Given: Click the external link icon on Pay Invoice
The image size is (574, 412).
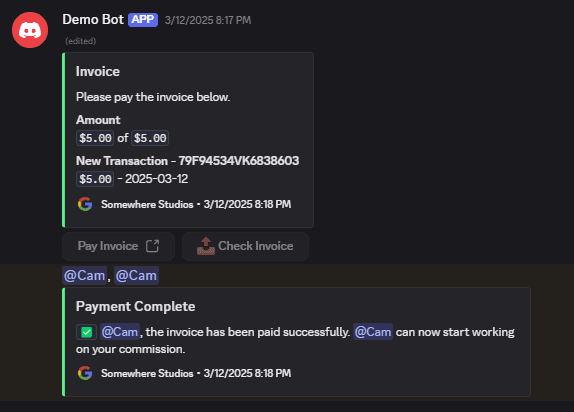Looking at the screenshot, I should 152,246.
